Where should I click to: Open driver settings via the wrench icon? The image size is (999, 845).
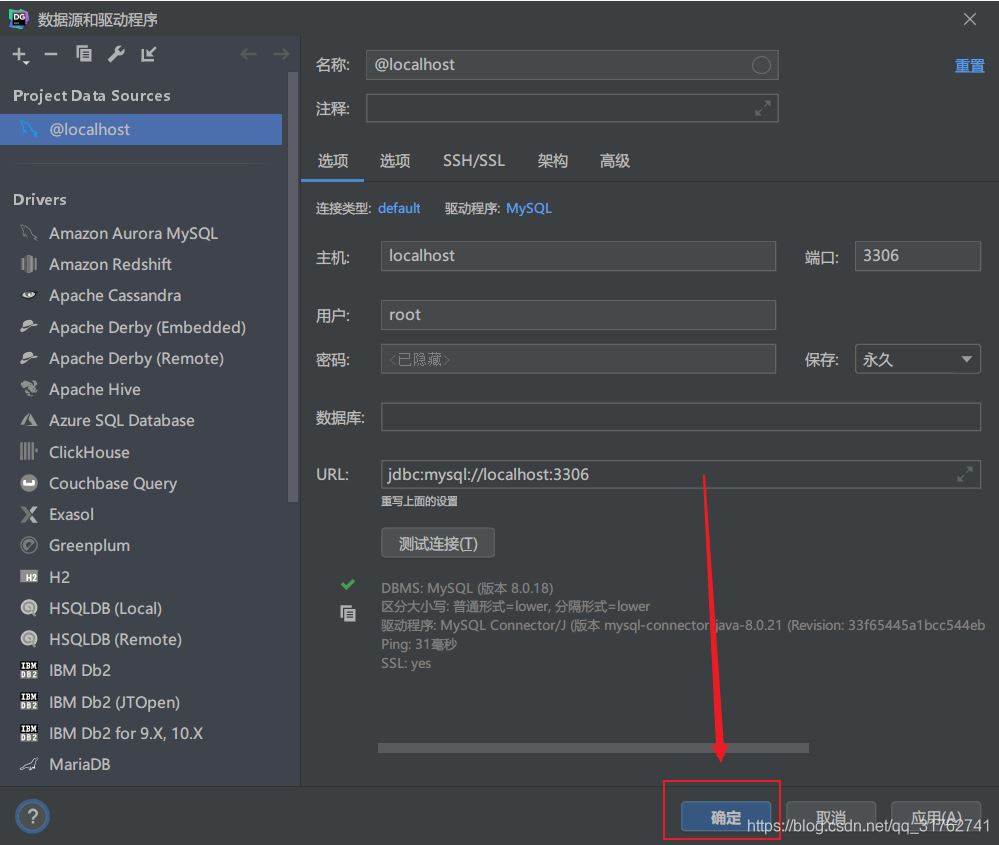pyautogui.click(x=116, y=55)
